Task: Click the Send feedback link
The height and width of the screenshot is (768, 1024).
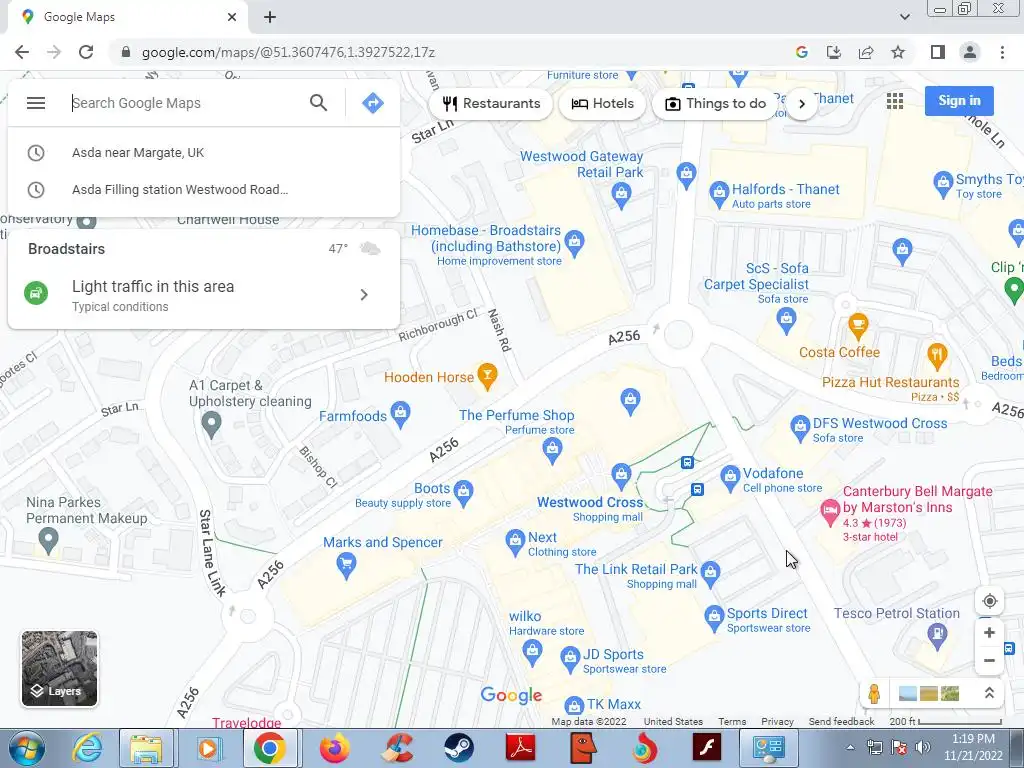Action: point(841,722)
